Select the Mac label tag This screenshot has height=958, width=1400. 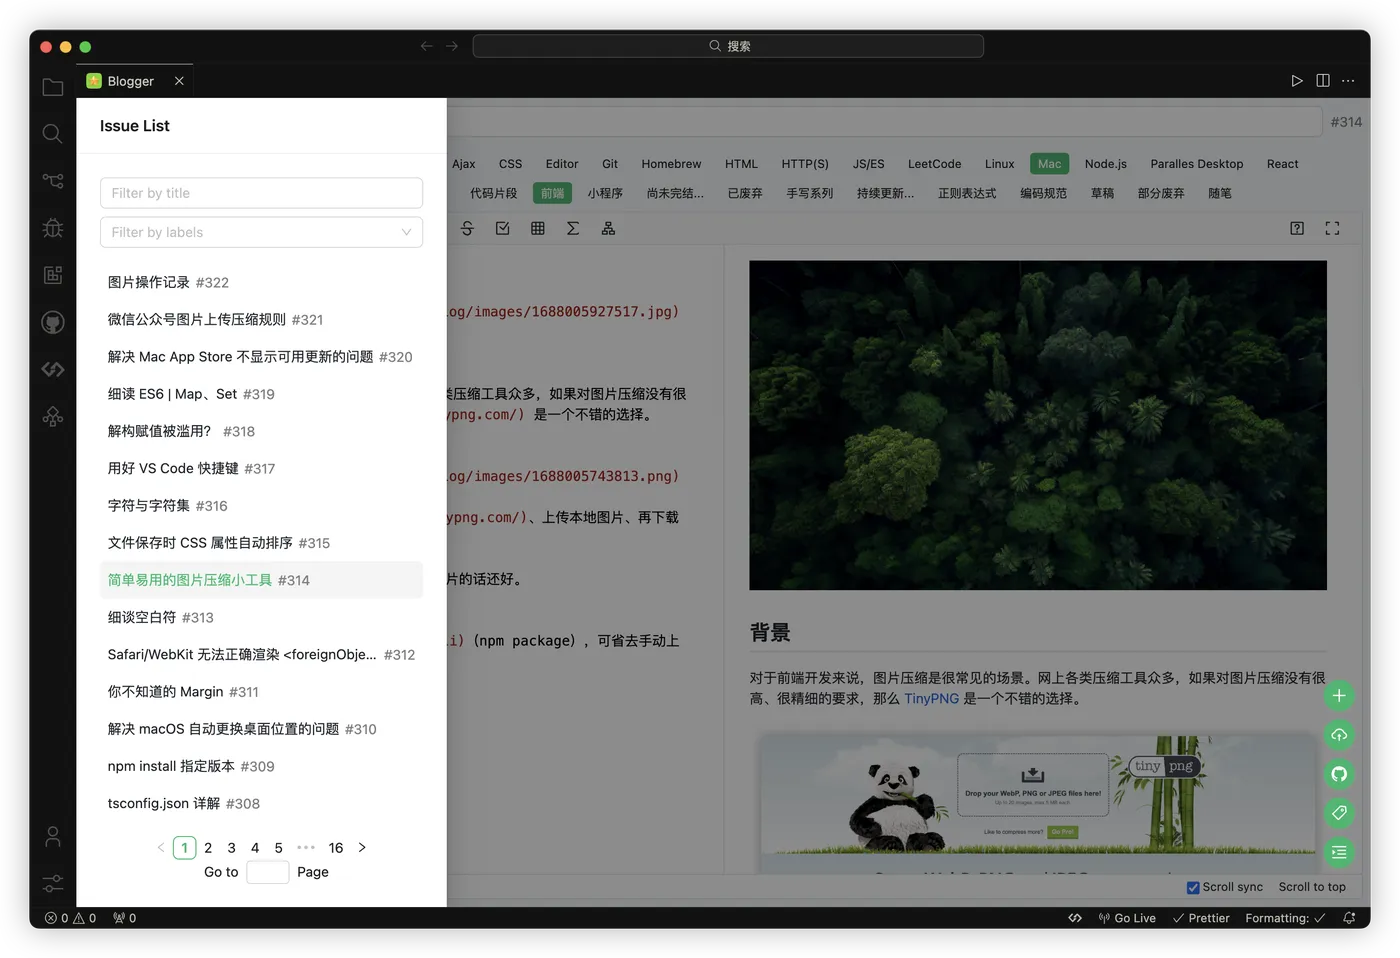[x=1049, y=164]
